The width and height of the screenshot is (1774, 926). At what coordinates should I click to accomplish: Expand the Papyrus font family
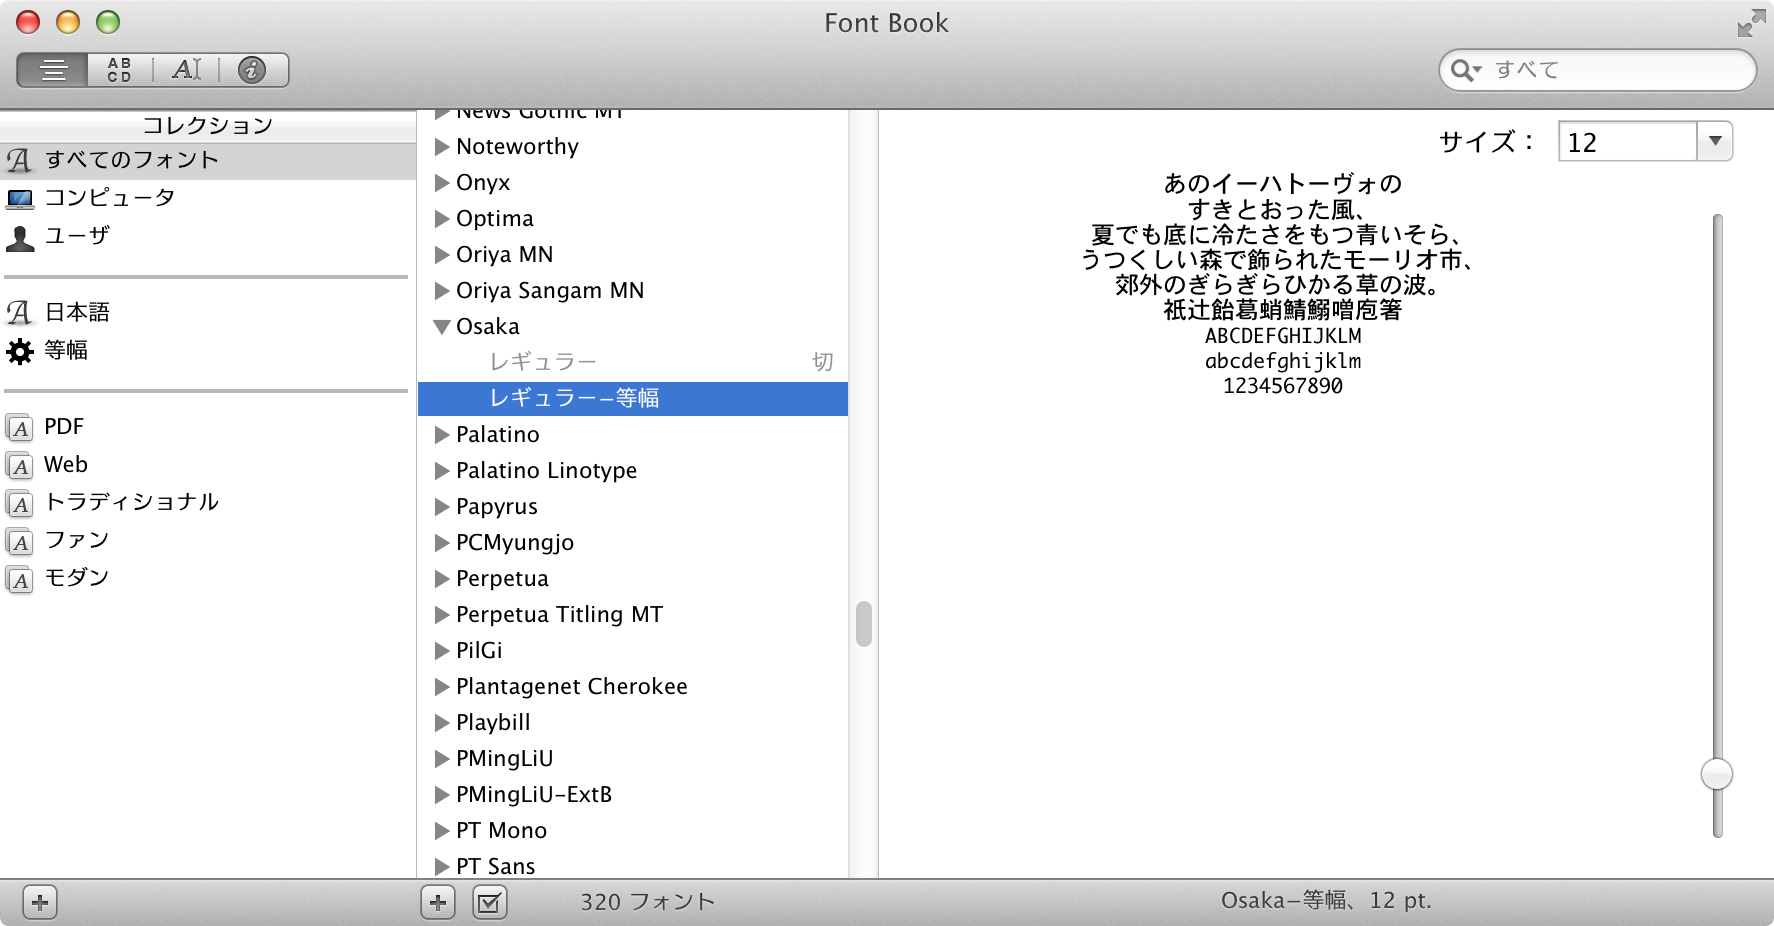pos(441,507)
